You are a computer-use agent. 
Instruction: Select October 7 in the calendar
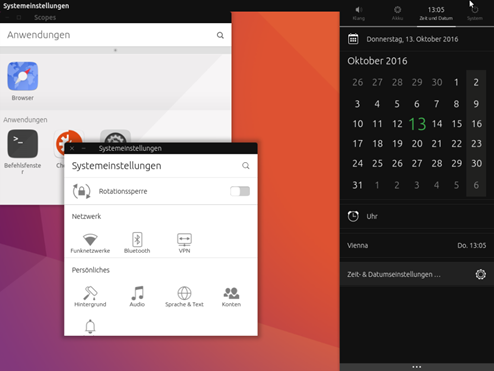[x=436, y=104]
